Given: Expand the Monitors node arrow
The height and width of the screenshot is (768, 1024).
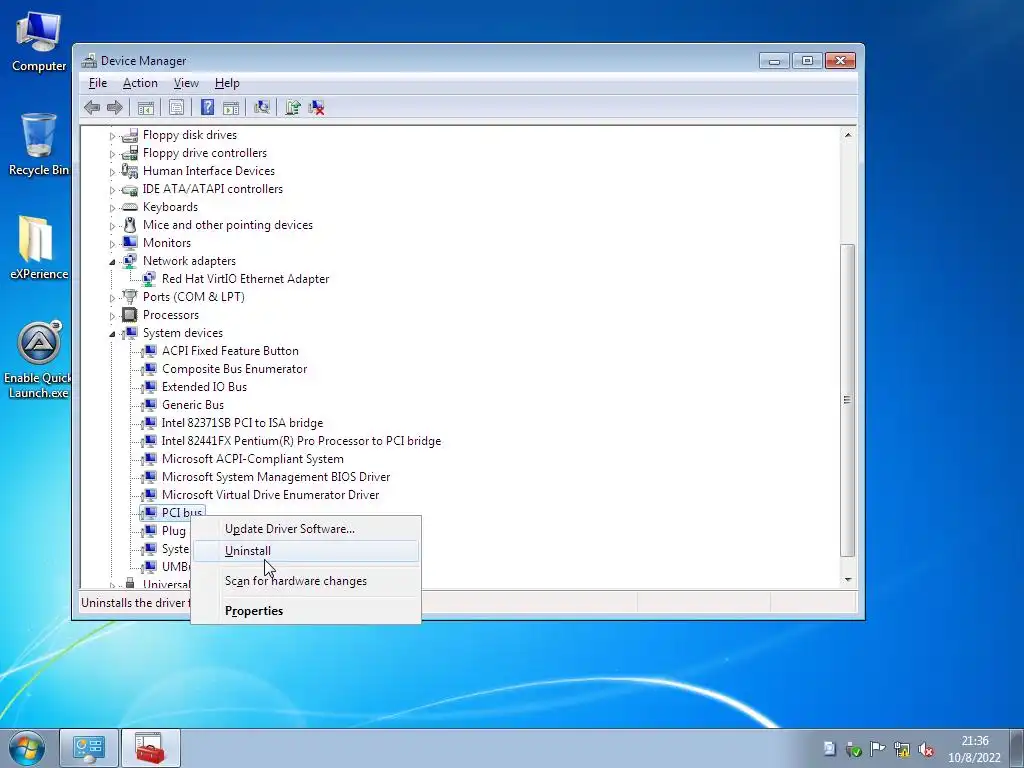Looking at the screenshot, I should [x=112, y=244].
